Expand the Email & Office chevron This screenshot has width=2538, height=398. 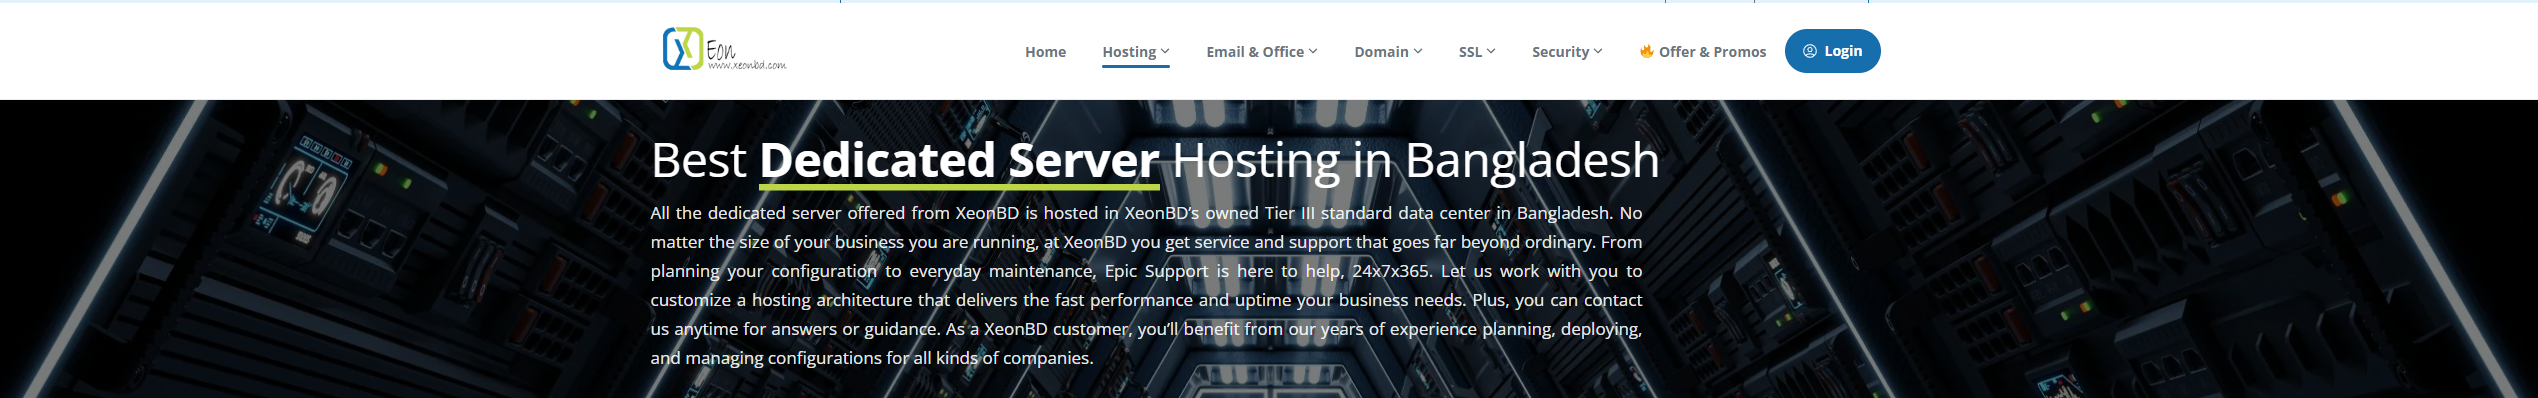(x=1313, y=52)
